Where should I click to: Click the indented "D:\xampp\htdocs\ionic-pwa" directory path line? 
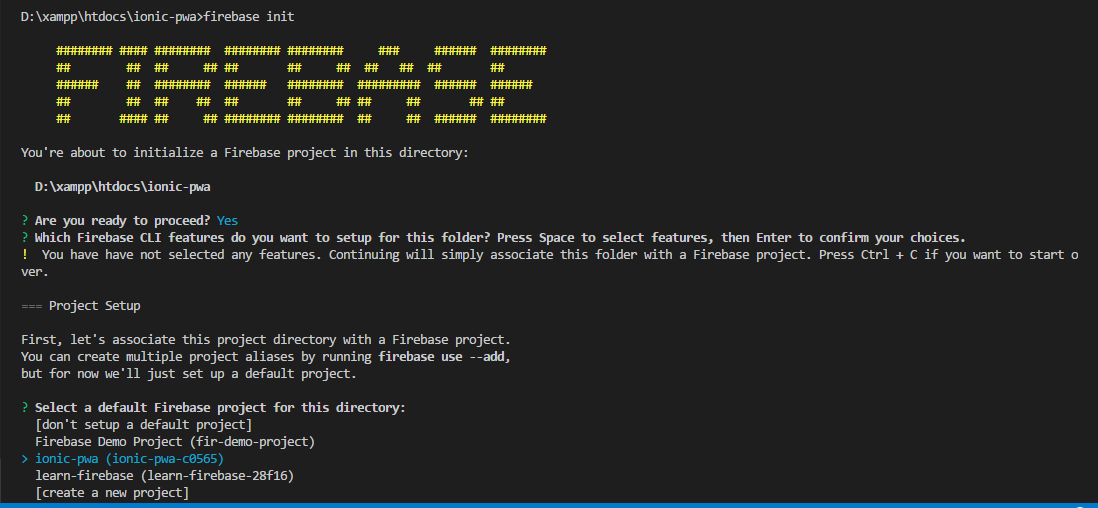tap(123, 187)
